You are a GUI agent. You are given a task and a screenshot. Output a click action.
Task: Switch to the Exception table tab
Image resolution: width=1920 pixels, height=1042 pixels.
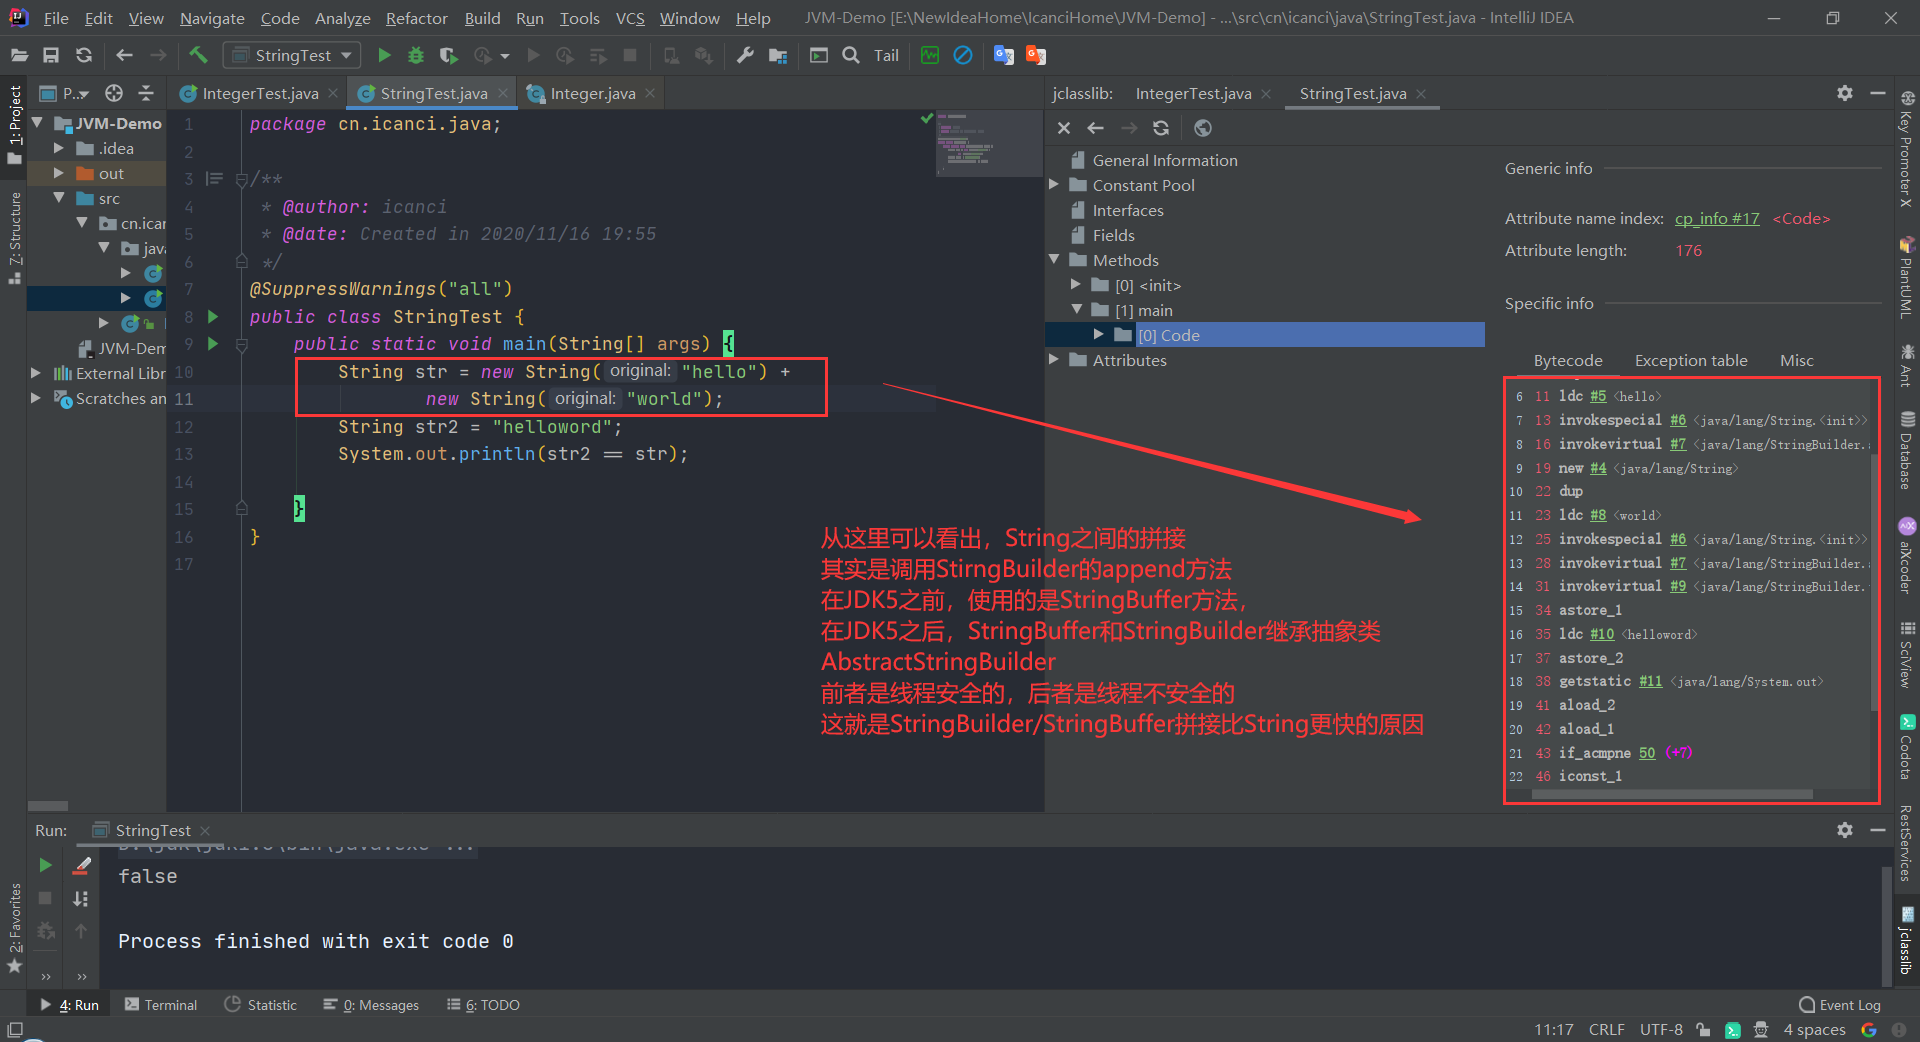[x=1691, y=360]
